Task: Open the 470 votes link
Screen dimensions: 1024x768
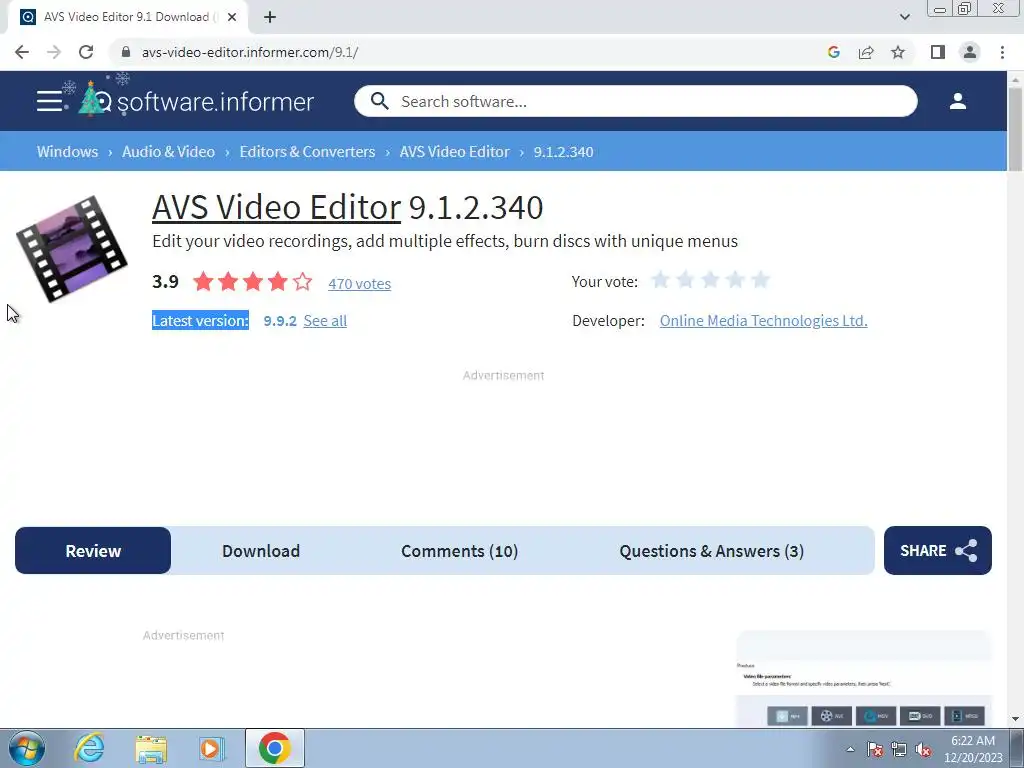Action: 359,283
